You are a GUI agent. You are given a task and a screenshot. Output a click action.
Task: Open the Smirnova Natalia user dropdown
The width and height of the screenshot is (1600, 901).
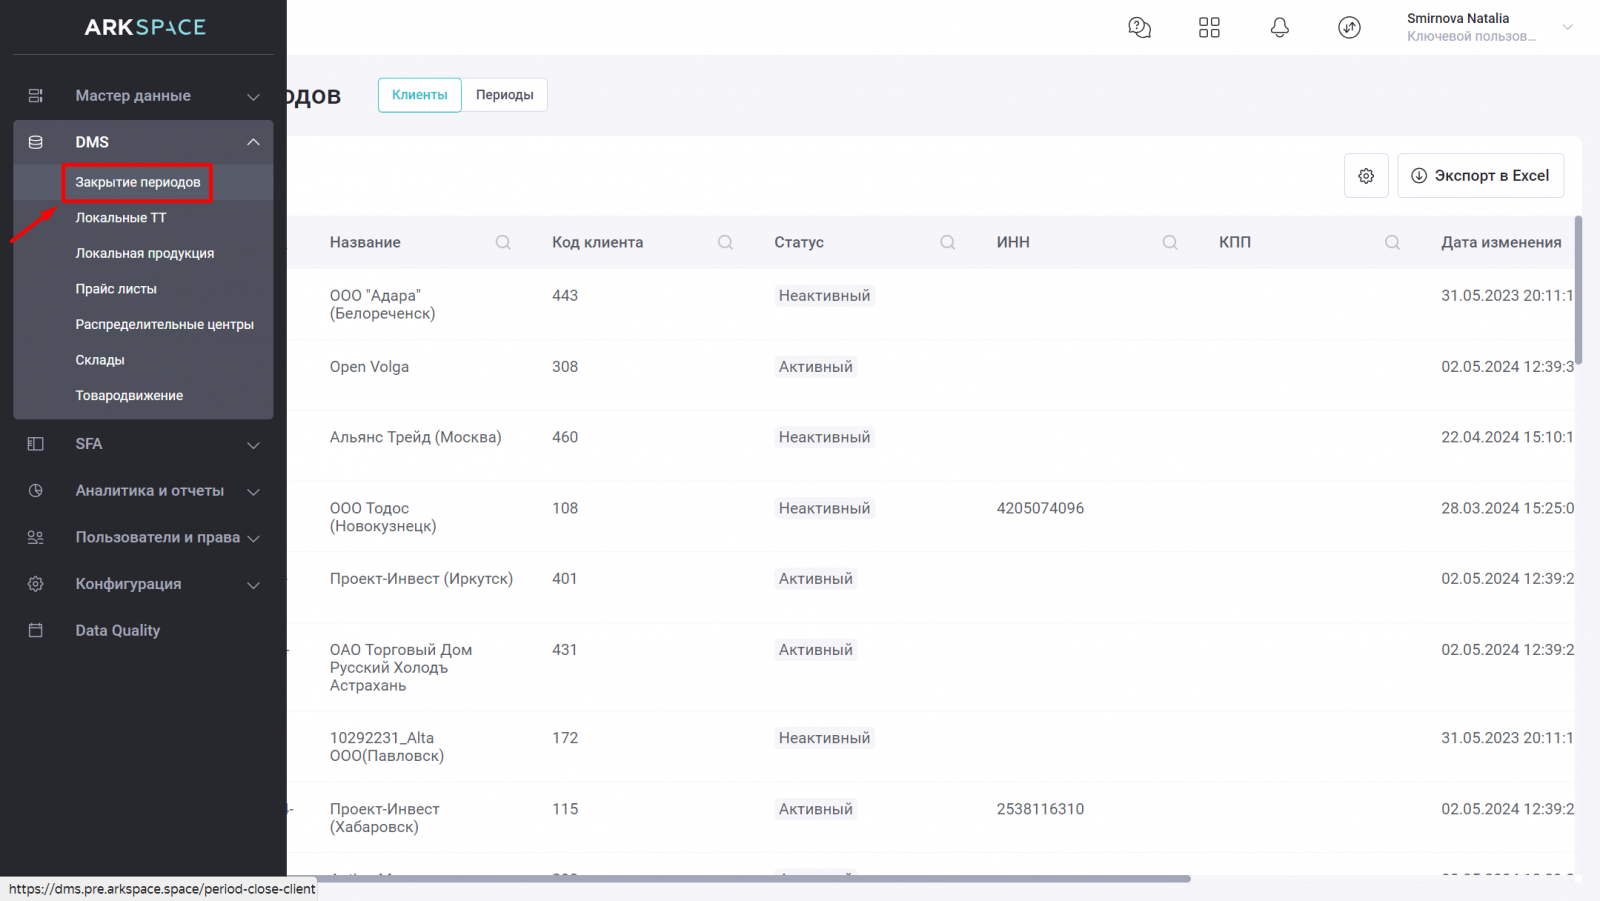[x=1567, y=27]
